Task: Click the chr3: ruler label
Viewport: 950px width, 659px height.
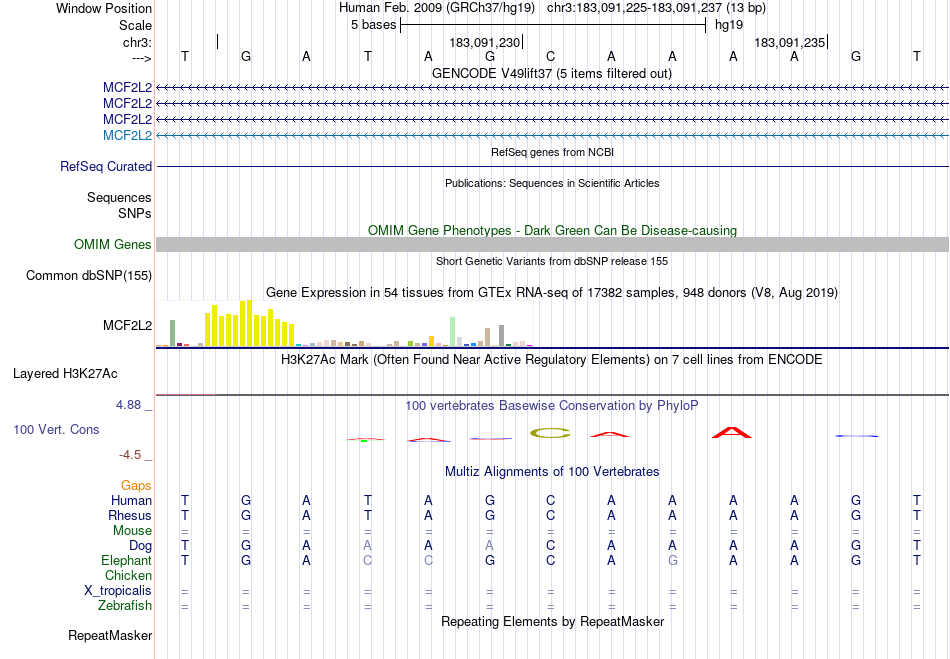Action: (138, 42)
